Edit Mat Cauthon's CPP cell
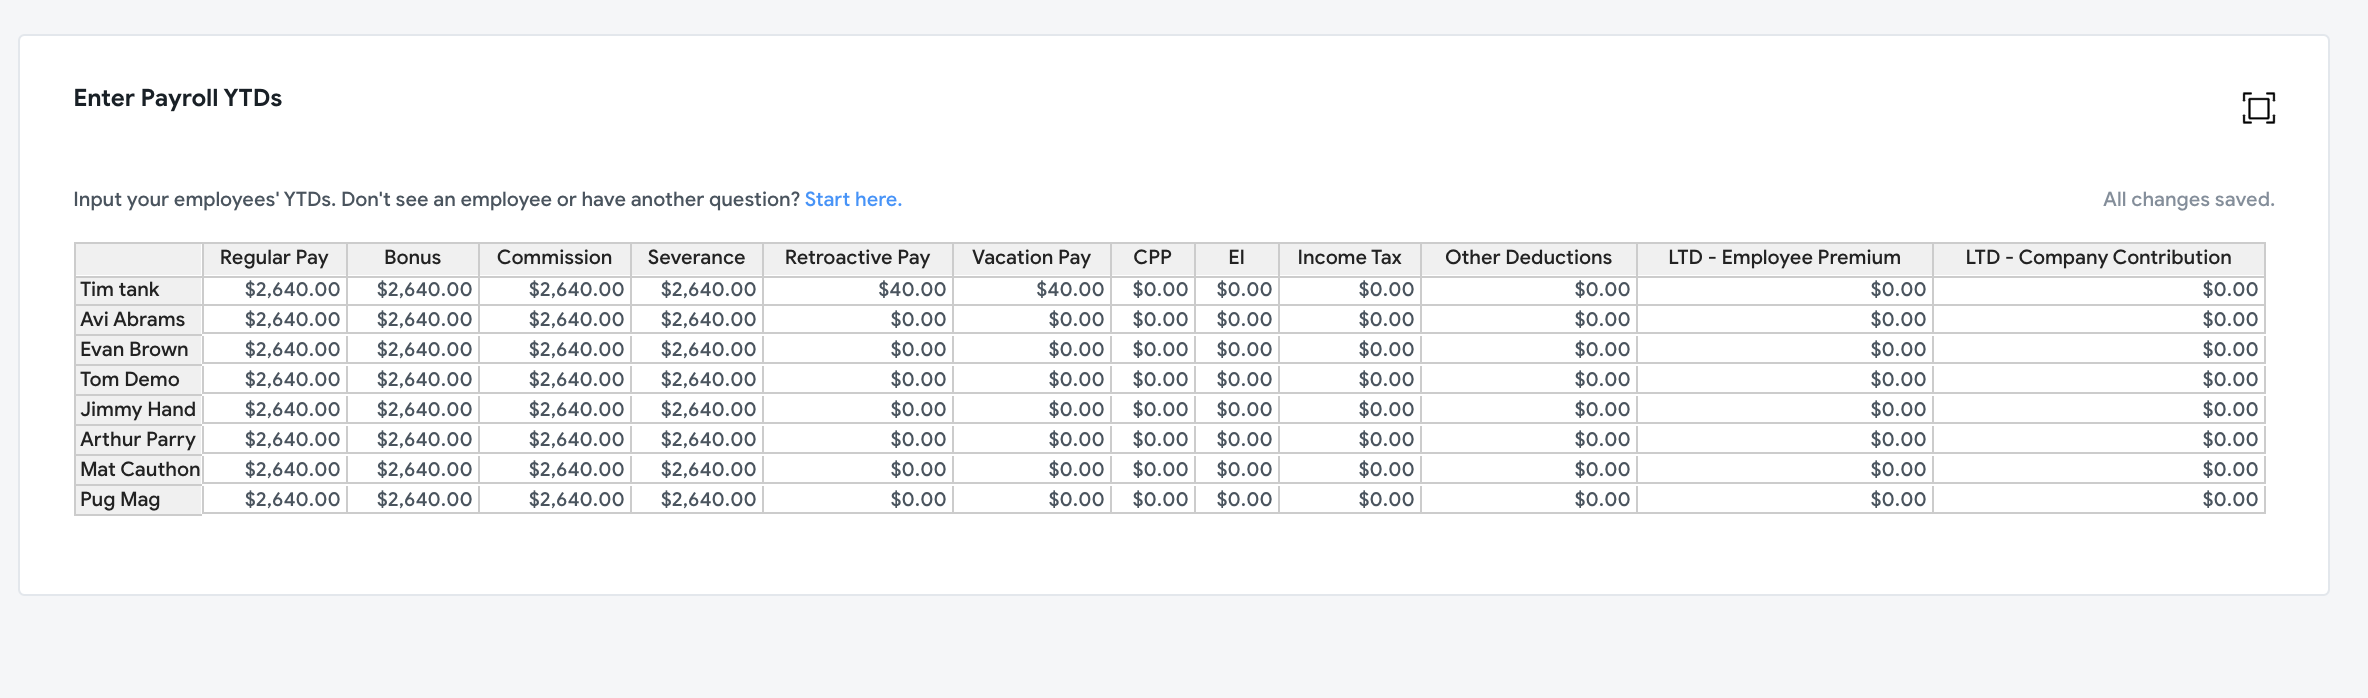This screenshot has width=2368, height=698. (1153, 470)
